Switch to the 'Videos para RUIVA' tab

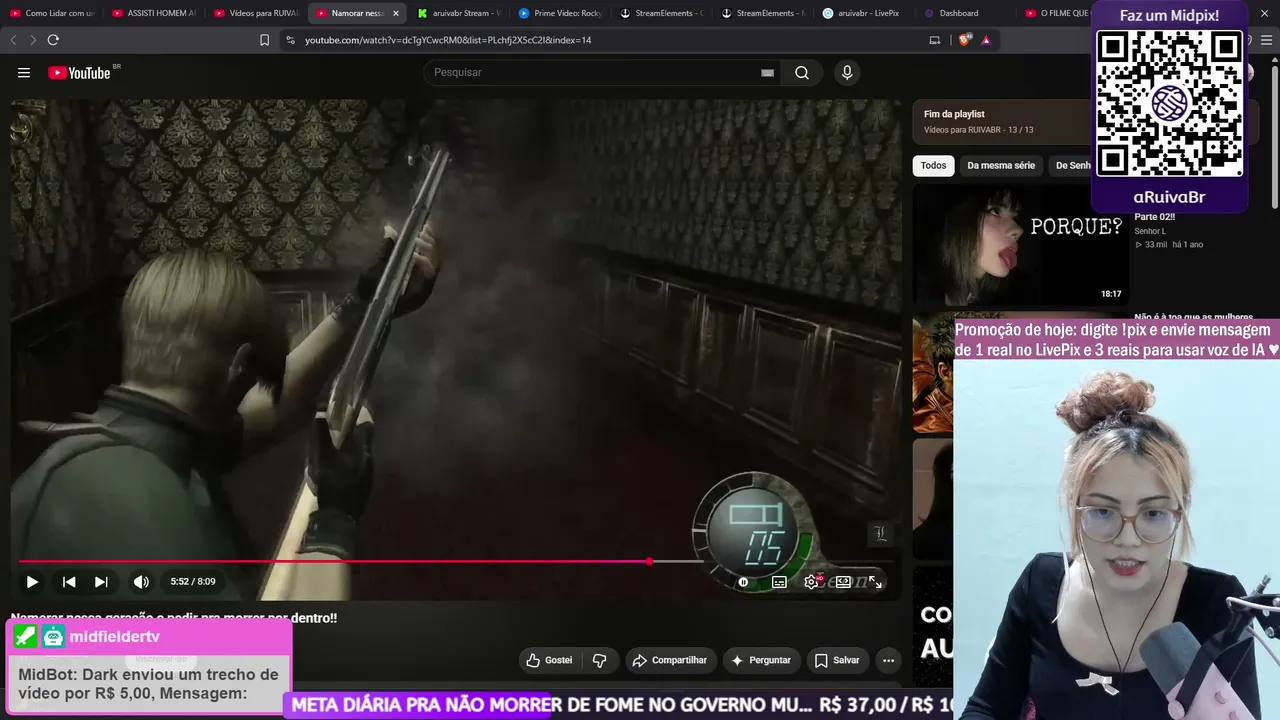(256, 13)
